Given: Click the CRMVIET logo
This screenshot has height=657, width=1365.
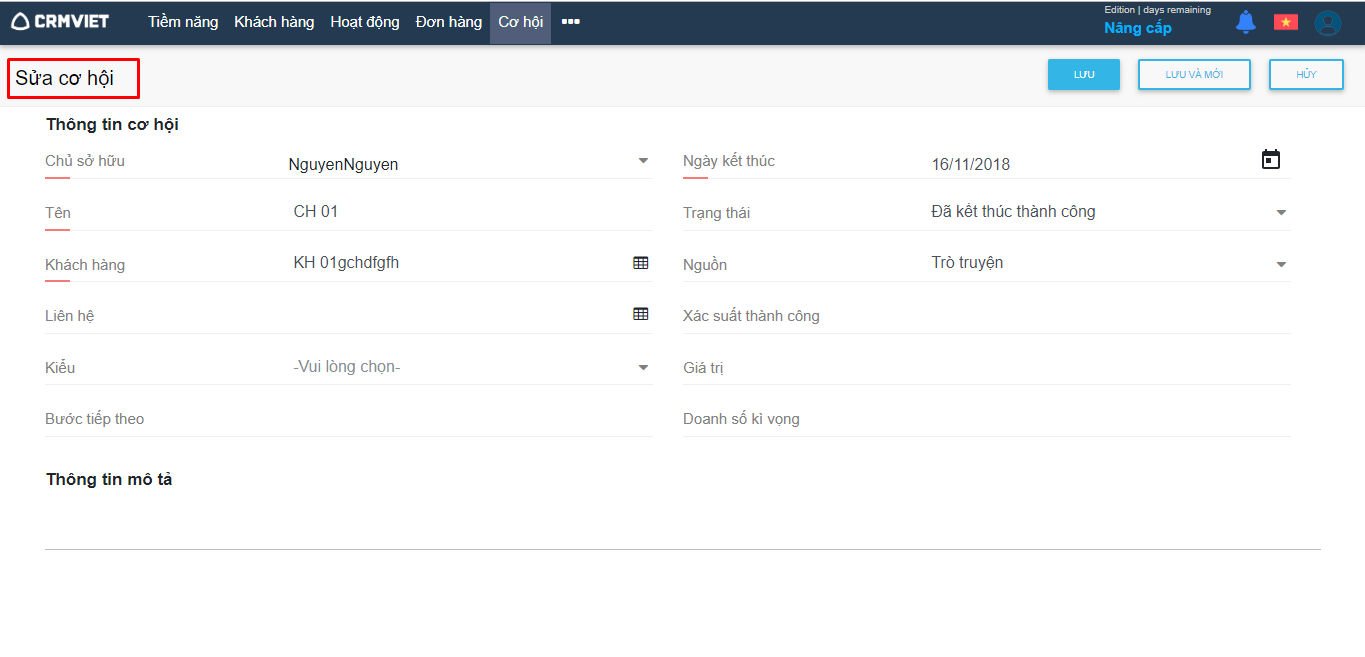Looking at the screenshot, I should (60, 21).
